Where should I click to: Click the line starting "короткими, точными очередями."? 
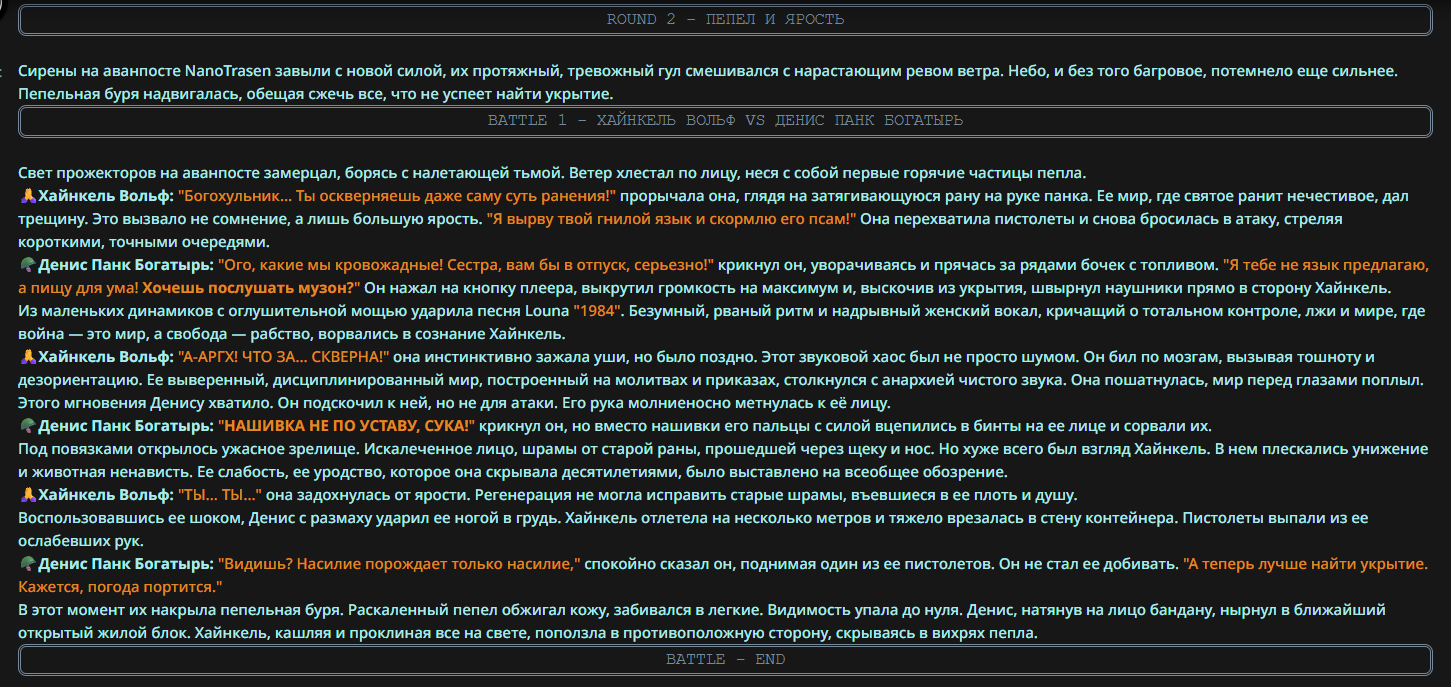(144, 242)
